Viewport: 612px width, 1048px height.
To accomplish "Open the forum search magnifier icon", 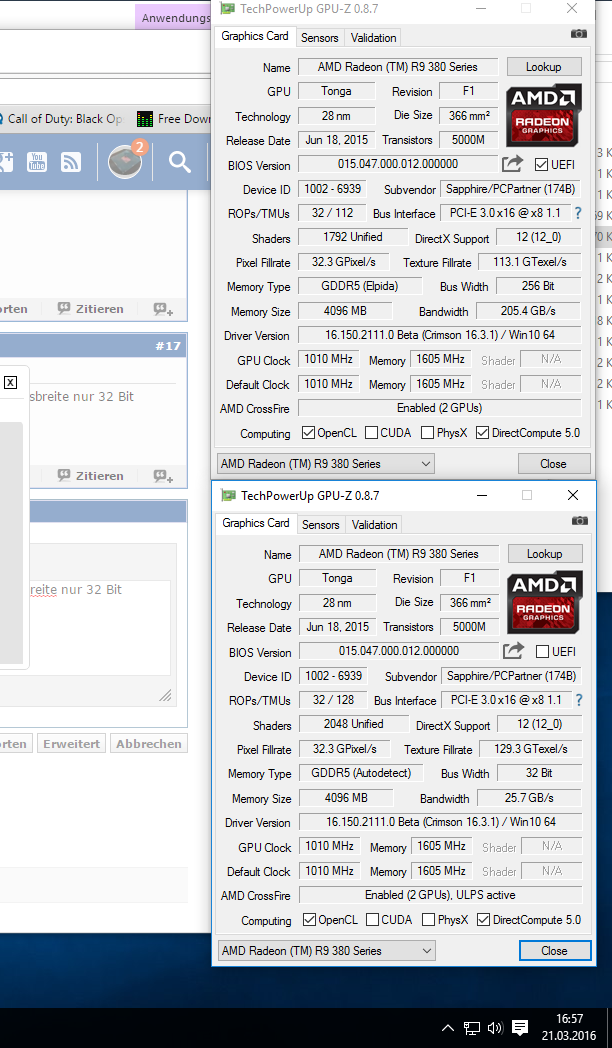I will point(179,162).
